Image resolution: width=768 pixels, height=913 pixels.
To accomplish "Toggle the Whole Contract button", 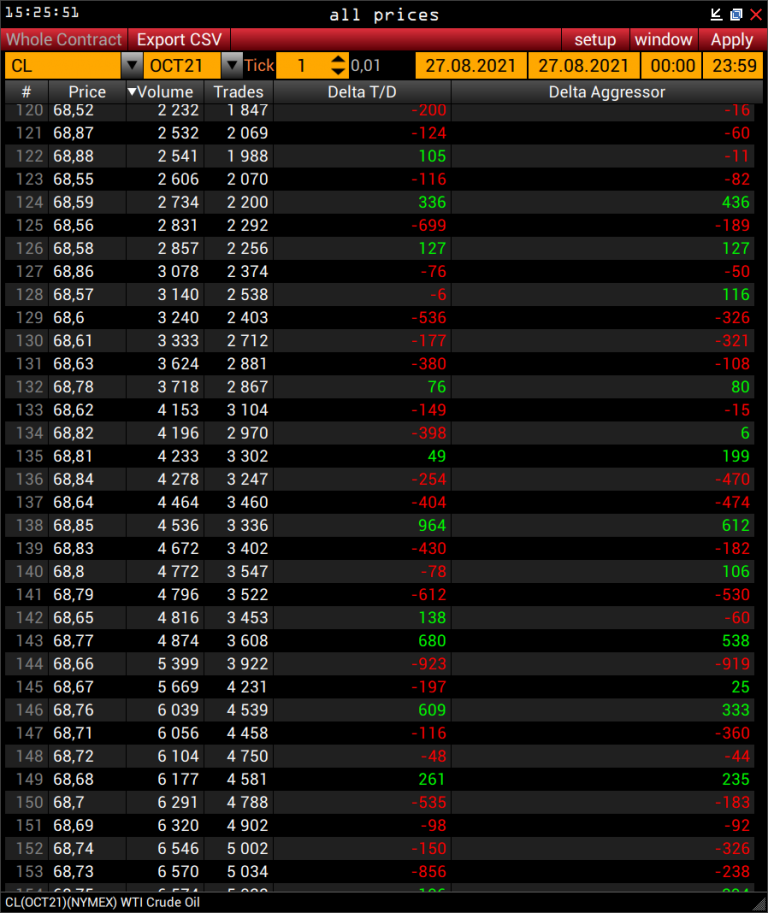I will [64, 40].
